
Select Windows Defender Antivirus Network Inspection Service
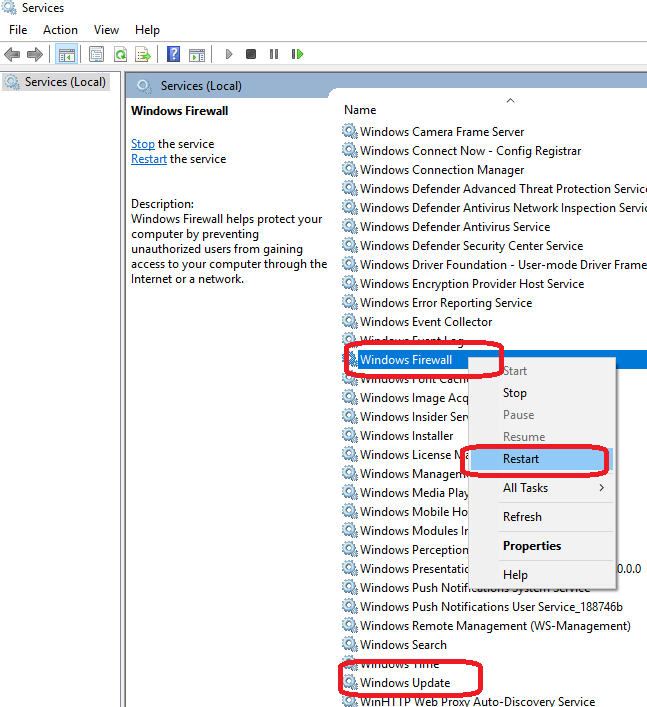pyautogui.click(x=503, y=207)
